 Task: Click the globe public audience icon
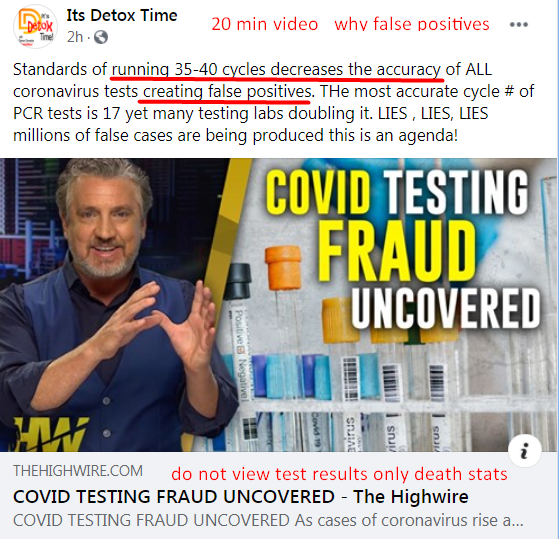(101, 37)
